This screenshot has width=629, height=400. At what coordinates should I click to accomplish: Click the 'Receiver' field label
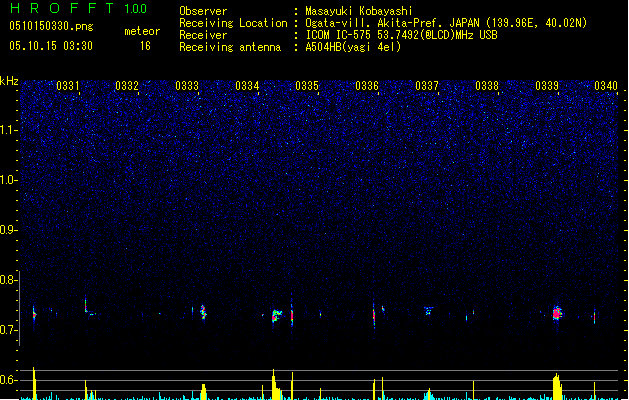(203, 35)
